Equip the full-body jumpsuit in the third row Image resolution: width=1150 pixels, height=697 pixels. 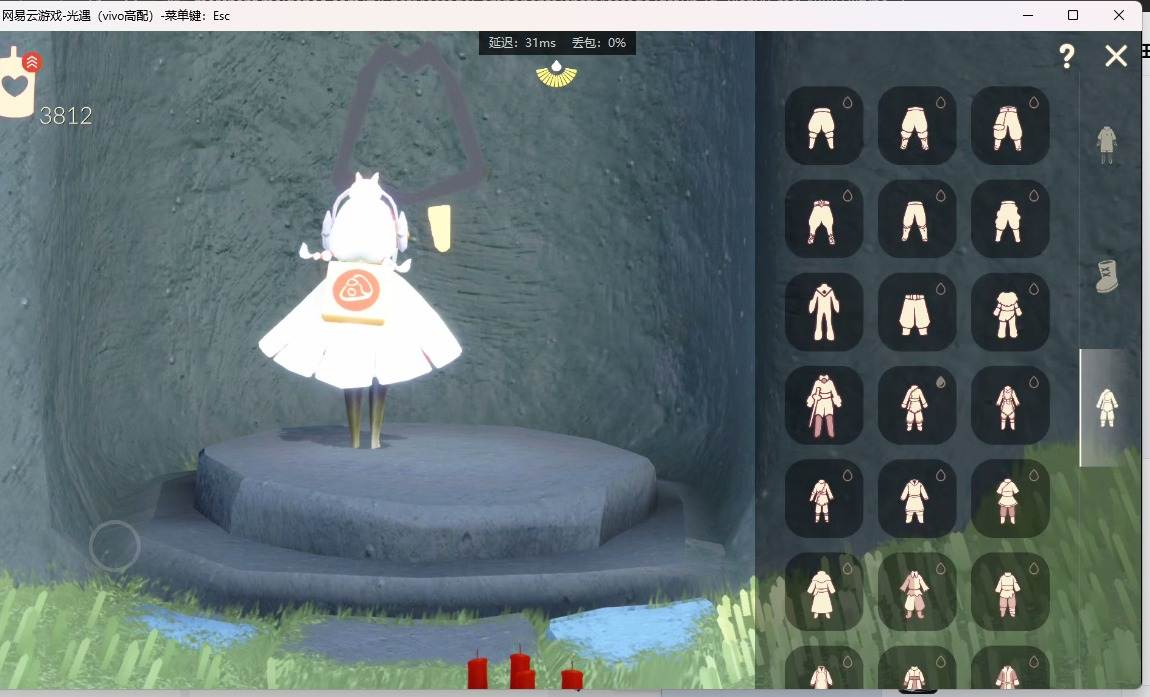click(824, 312)
